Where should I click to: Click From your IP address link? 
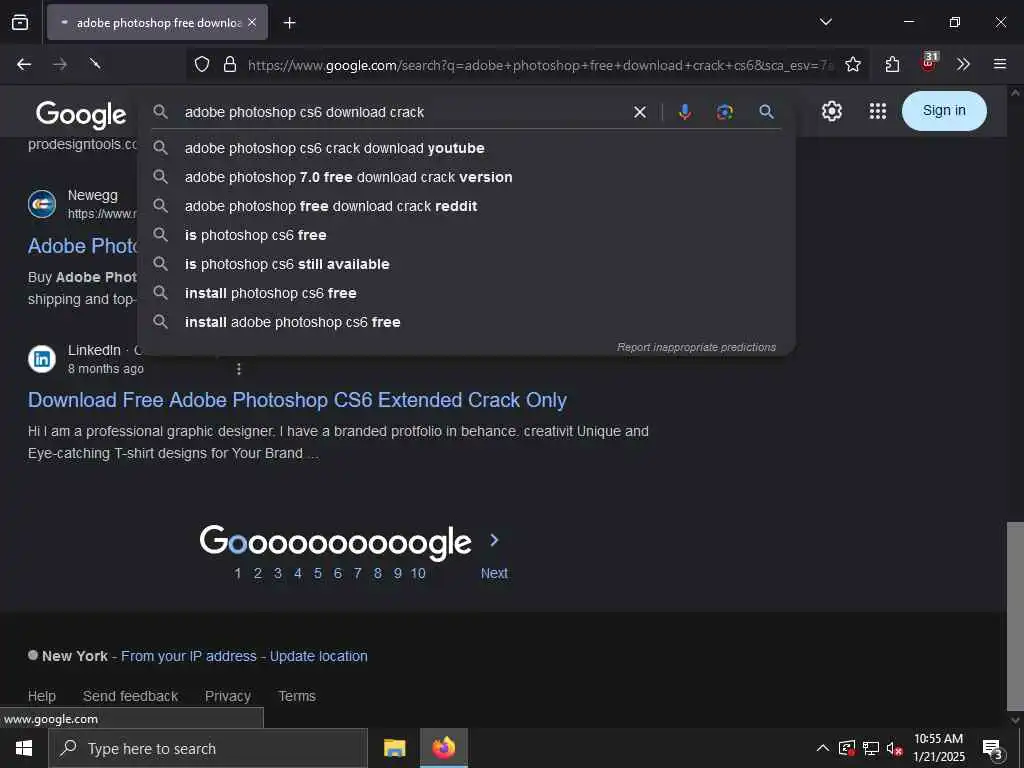[189, 656]
